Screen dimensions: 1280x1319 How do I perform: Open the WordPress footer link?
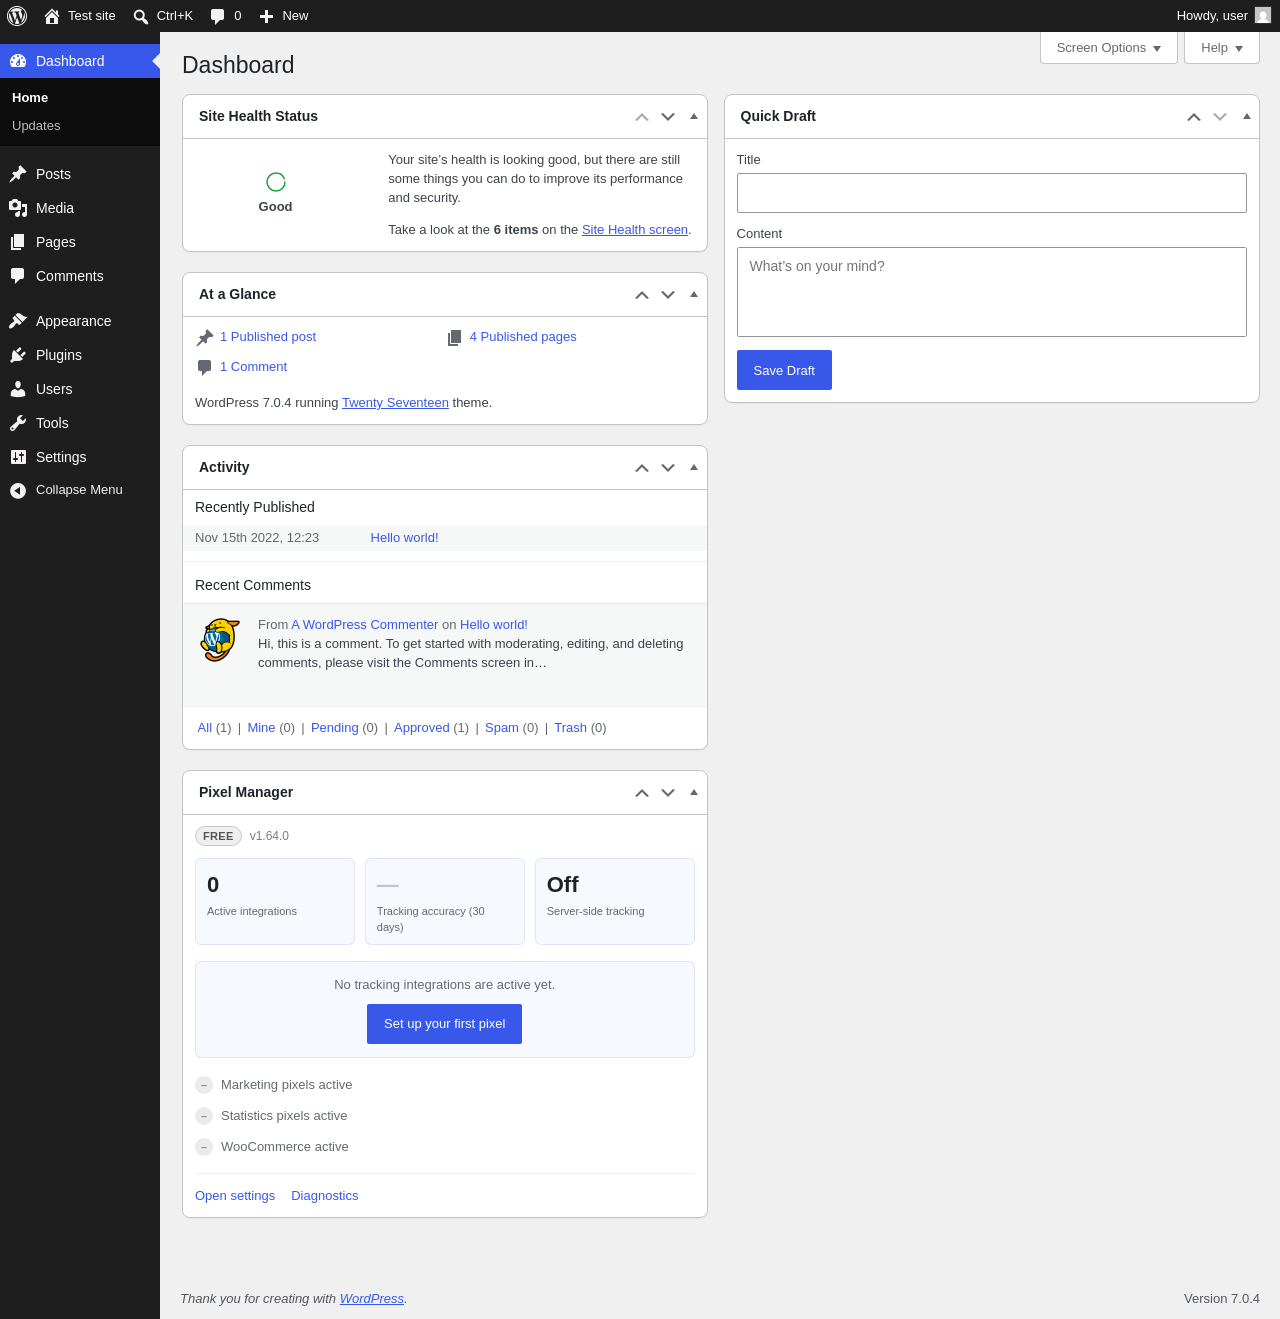pos(372,1299)
